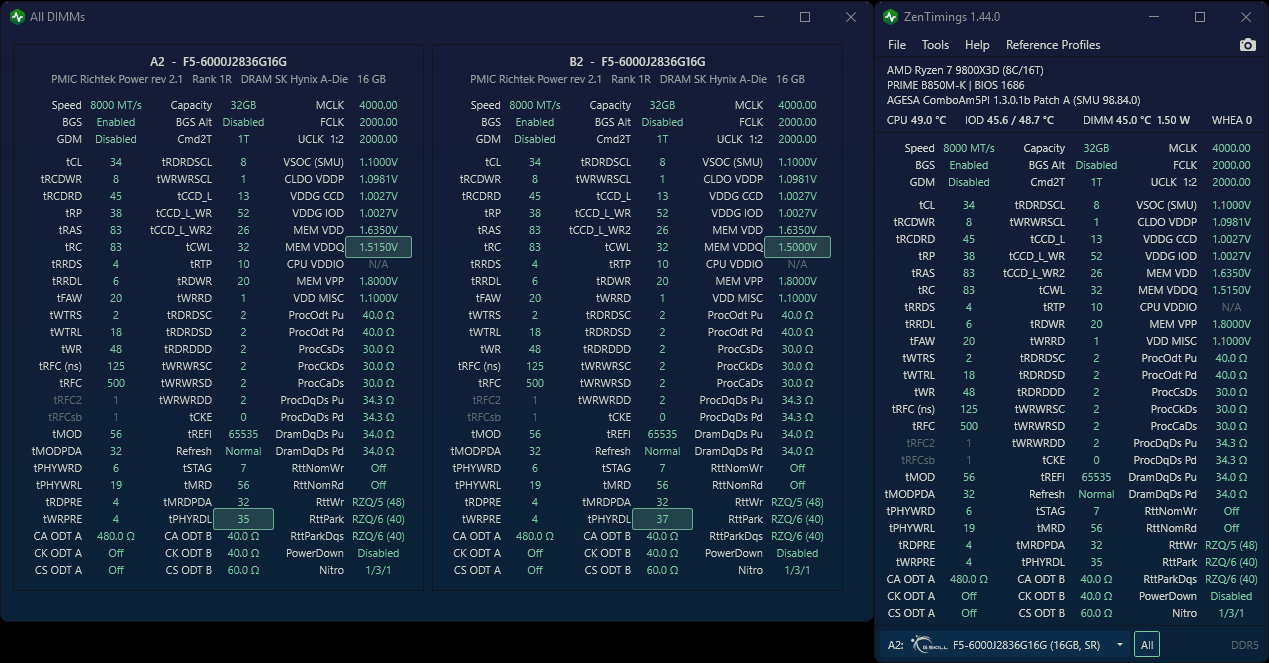Click the DDR5 label at ZenTimings bottom
This screenshot has width=1269, height=663.
(1245, 645)
